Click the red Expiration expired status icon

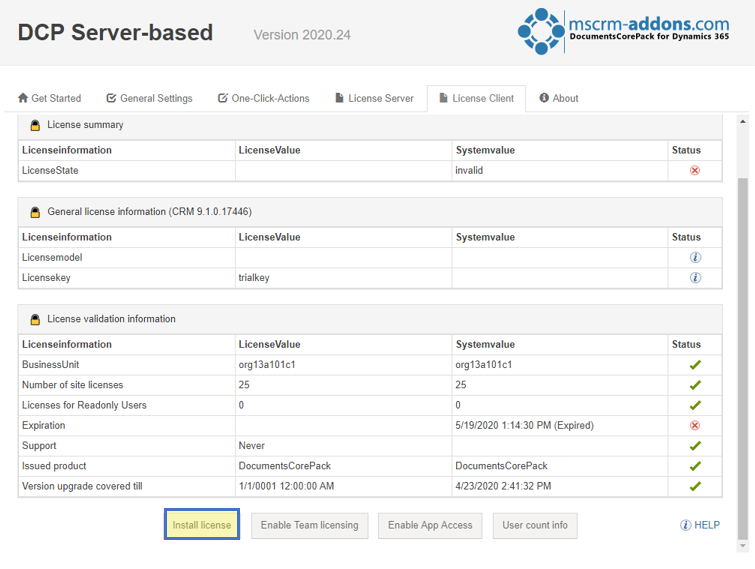[x=694, y=426]
